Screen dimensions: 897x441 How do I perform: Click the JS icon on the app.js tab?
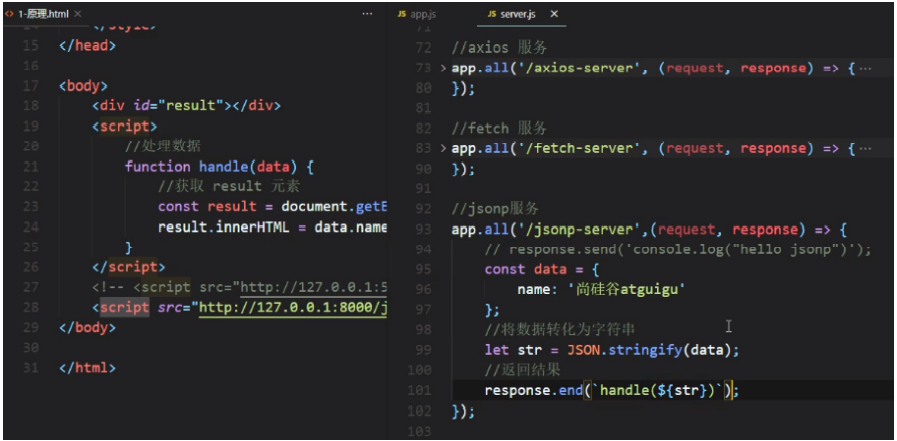pyautogui.click(x=402, y=15)
